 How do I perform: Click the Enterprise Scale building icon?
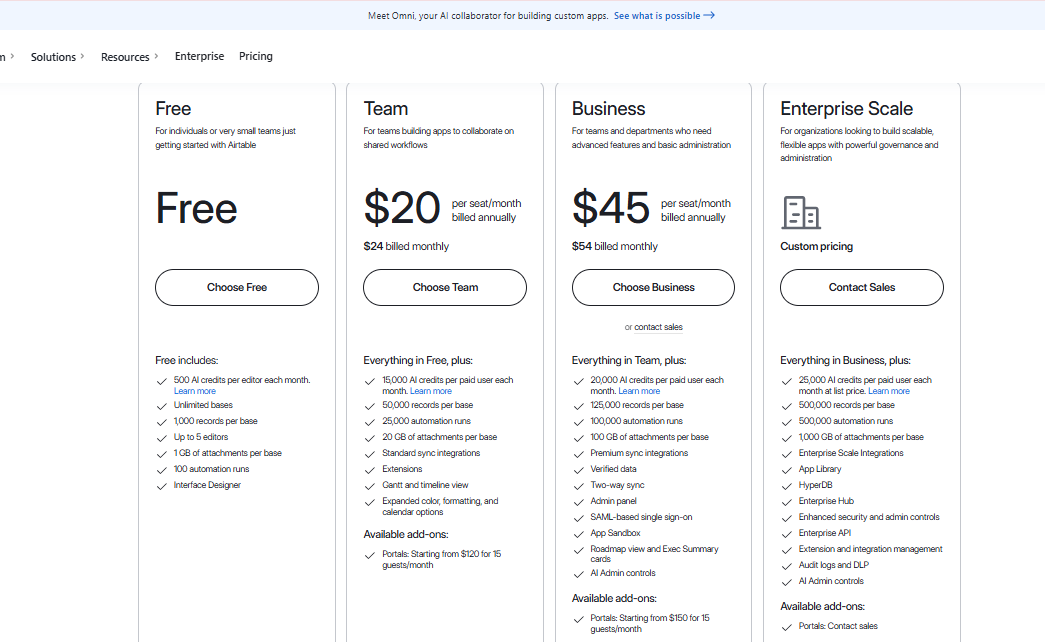tap(800, 213)
